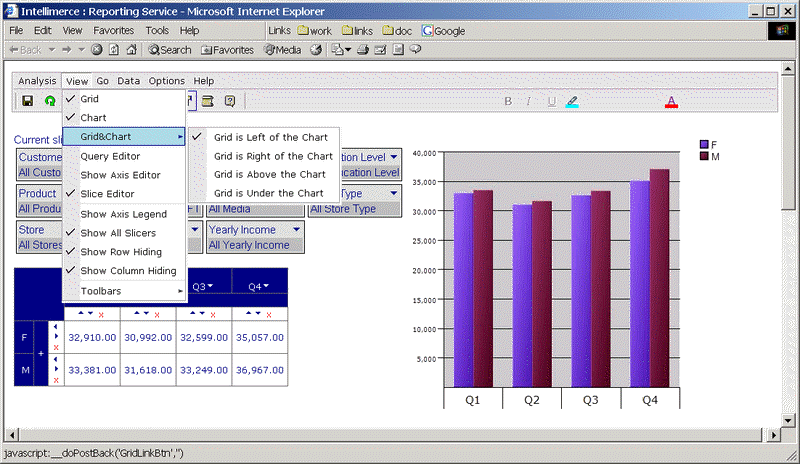
Task: Open the browser Tools menu
Action: point(157,31)
